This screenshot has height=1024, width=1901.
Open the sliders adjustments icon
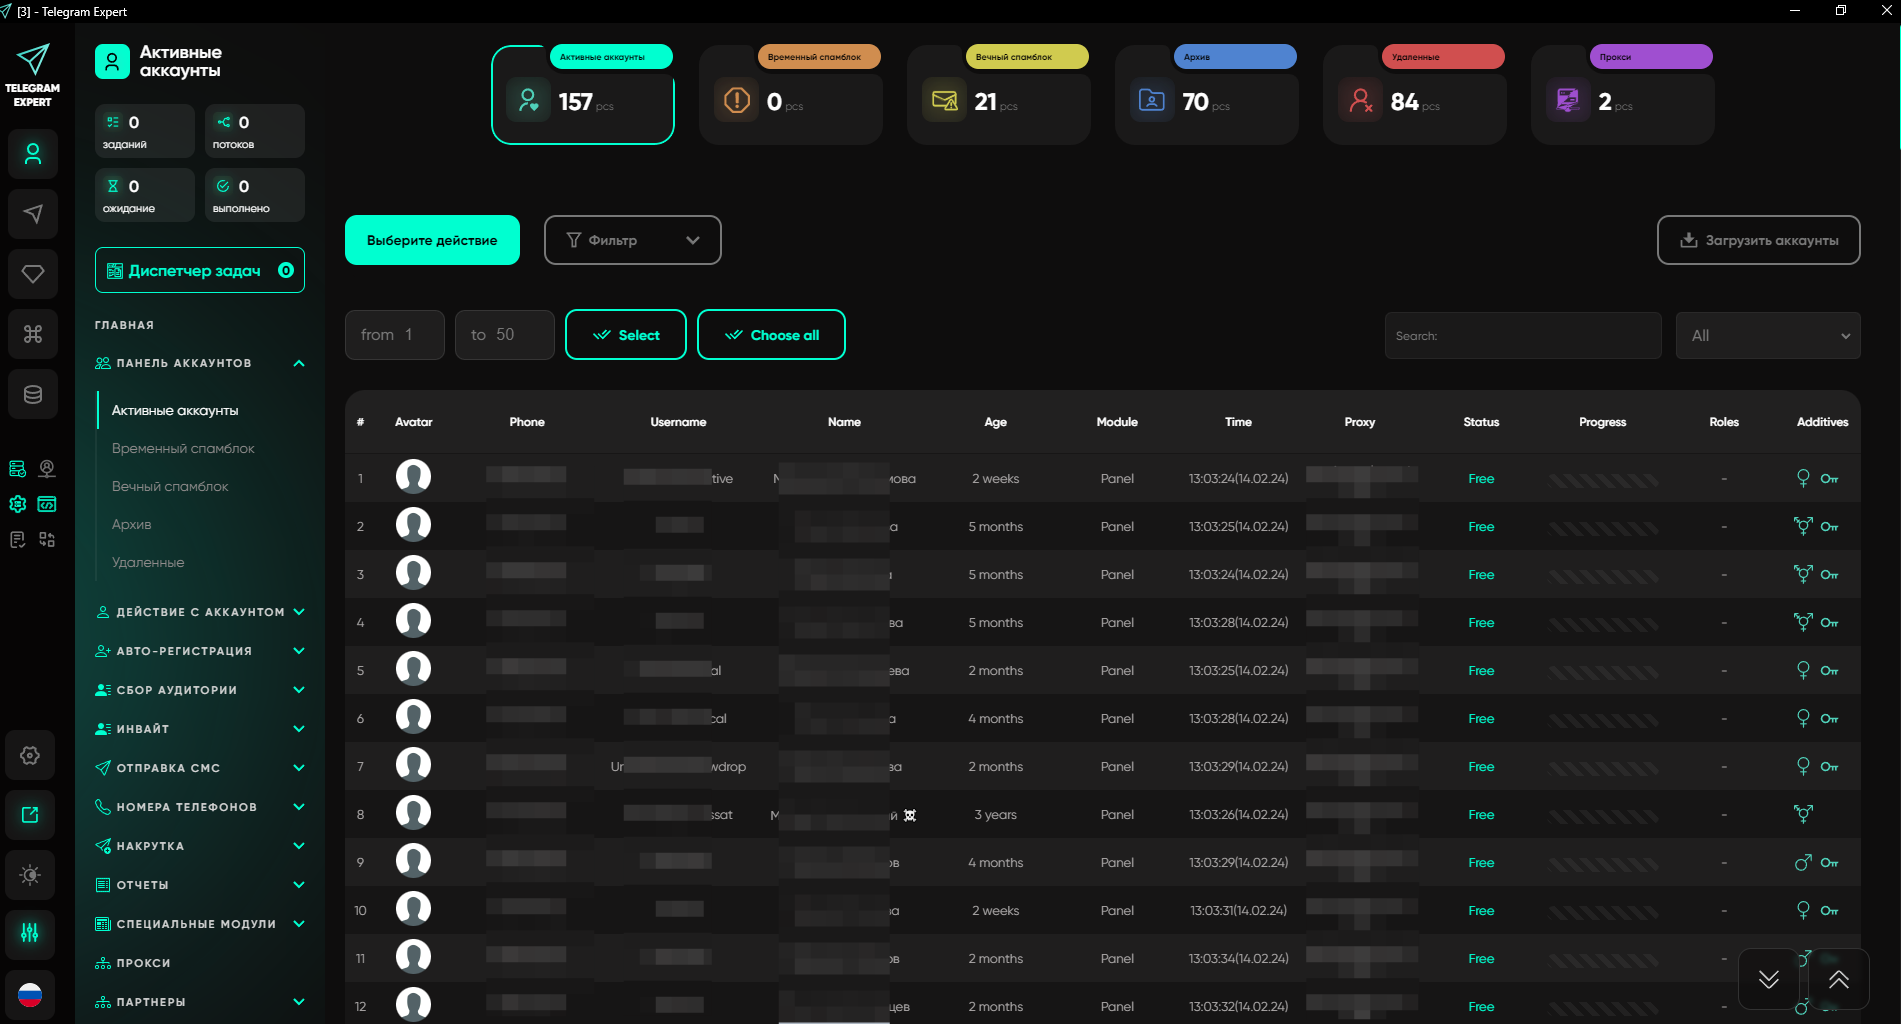tap(30, 933)
